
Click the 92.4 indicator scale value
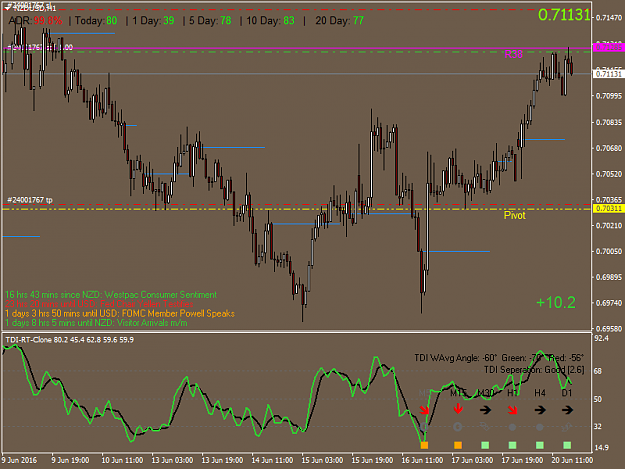[x=601, y=339]
